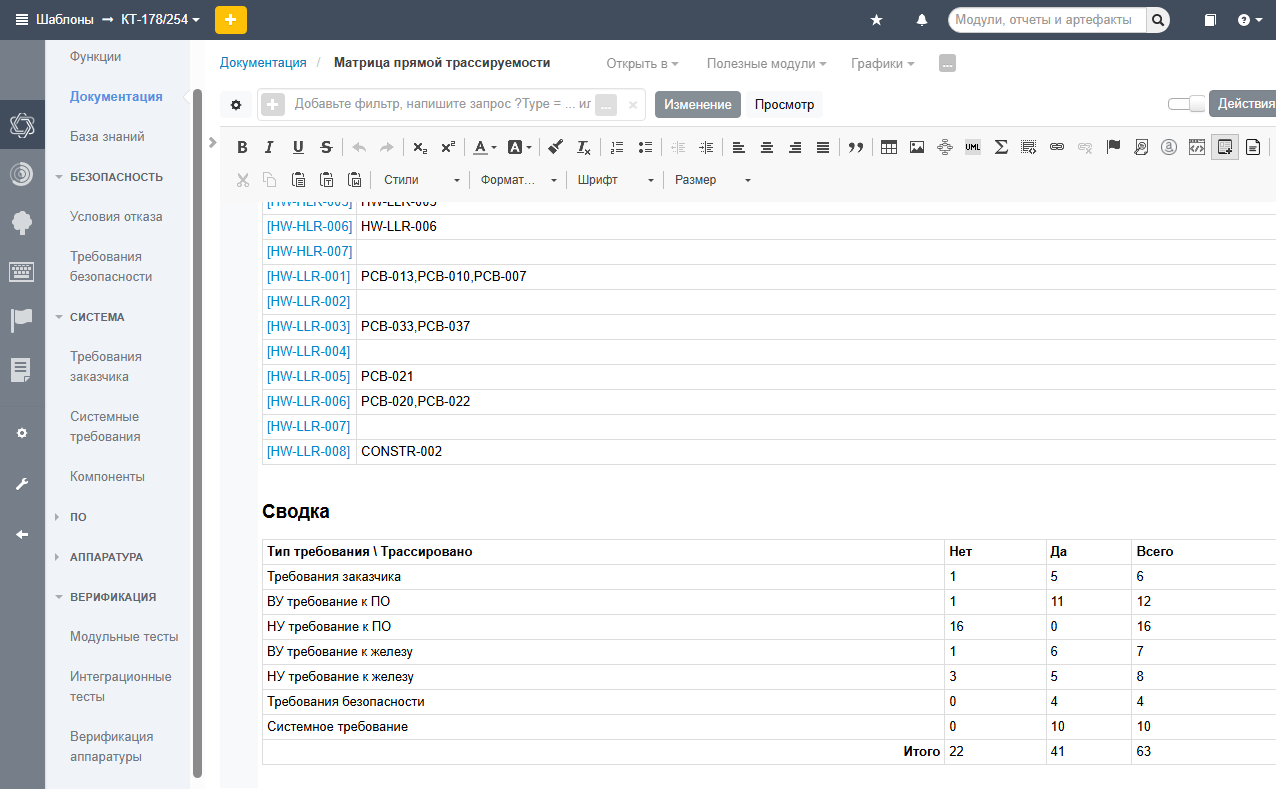Open the notifications bell
Image resolution: width=1276 pixels, height=789 pixels.
click(922, 20)
